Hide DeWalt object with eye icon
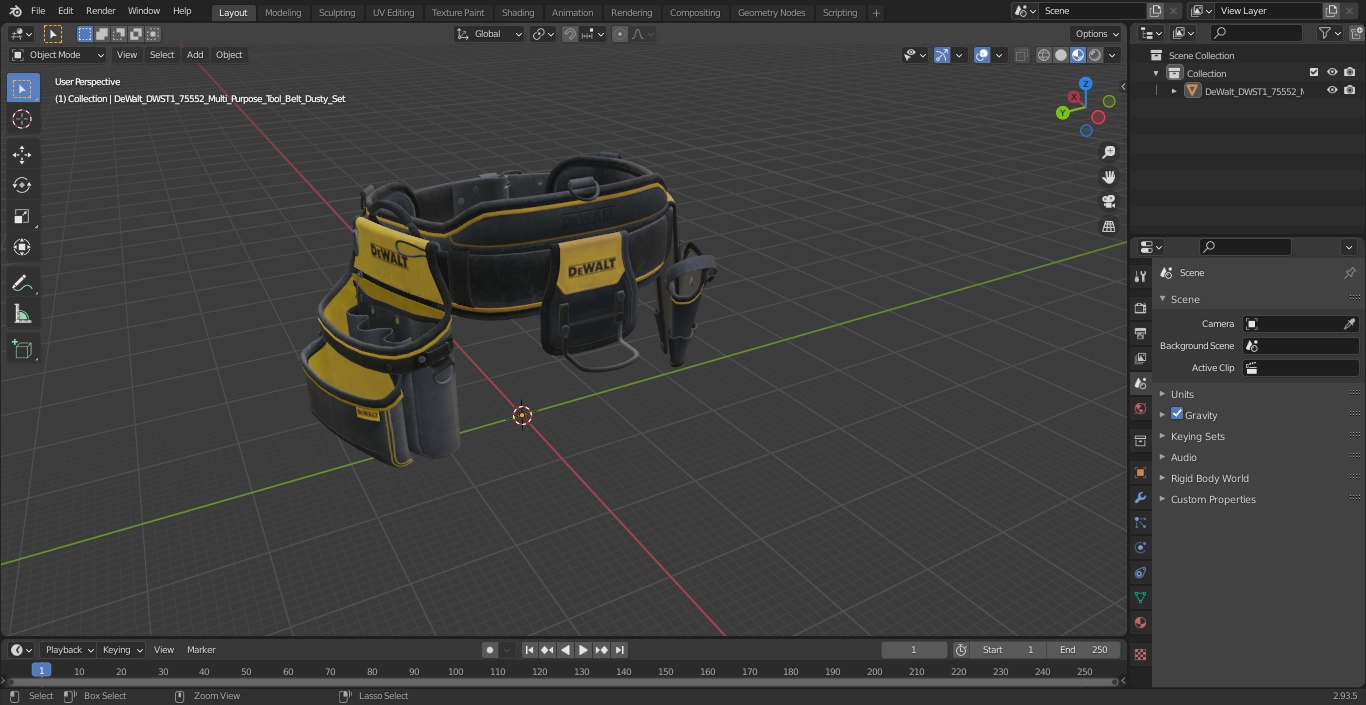The image size is (1366, 705). pos(1332,90)
